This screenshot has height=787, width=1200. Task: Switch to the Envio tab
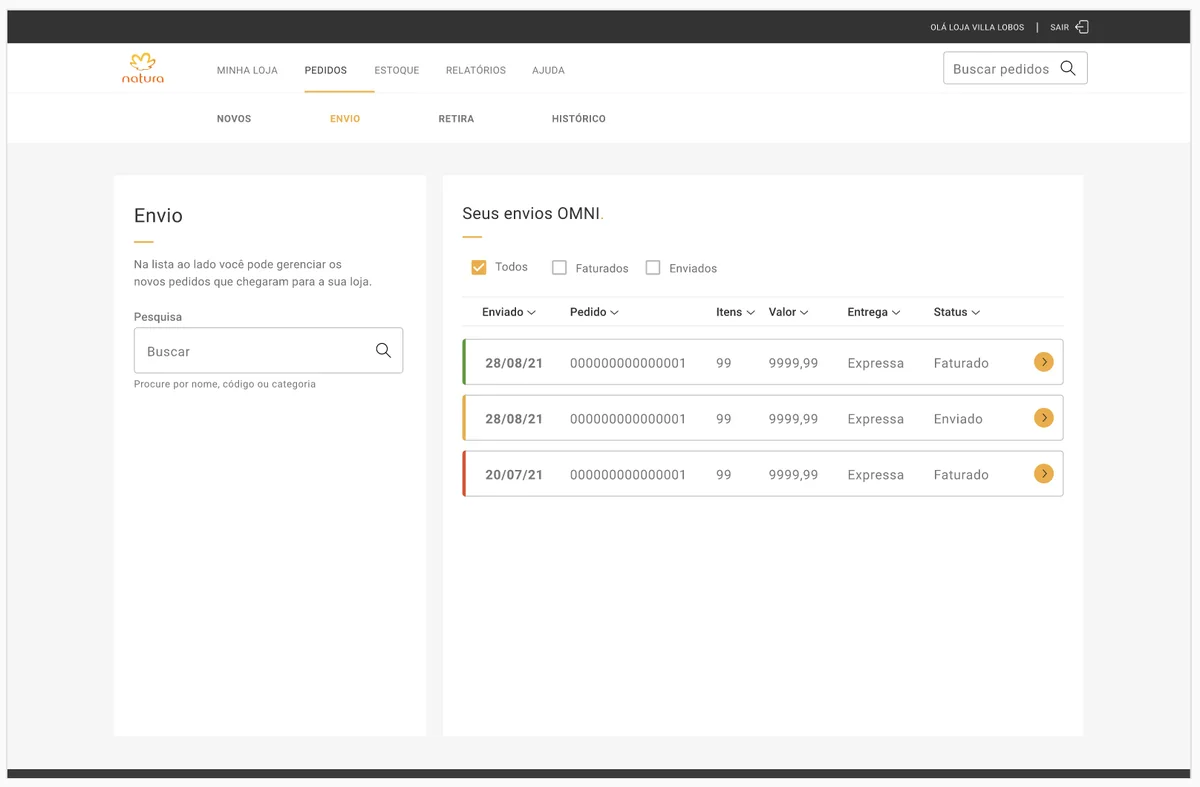click(x=345, y=119)
